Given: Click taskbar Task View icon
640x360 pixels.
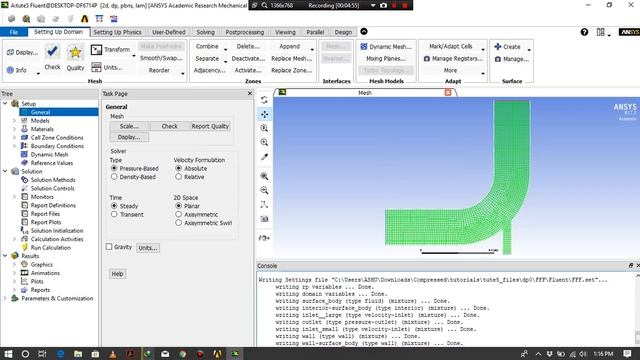Looking at the screenshot, I should click(42, 353).
